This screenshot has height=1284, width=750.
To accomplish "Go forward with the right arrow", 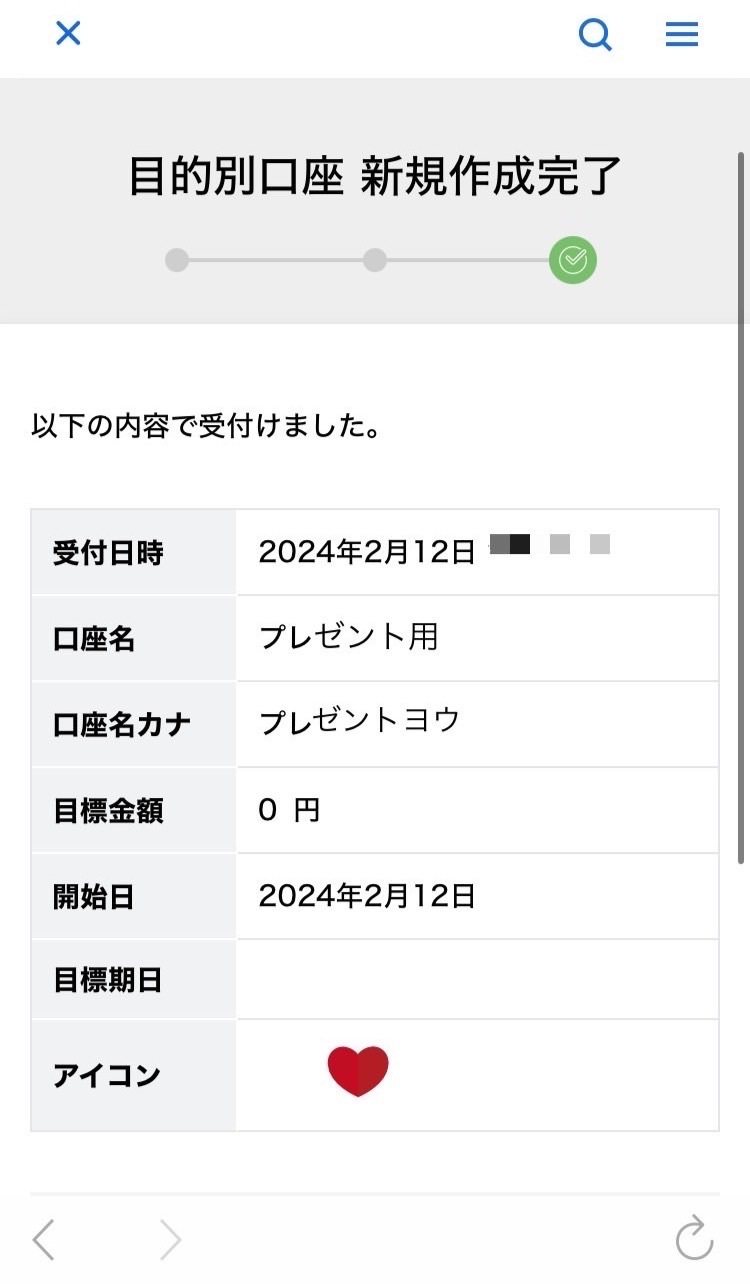I will tap(171, 1240).
